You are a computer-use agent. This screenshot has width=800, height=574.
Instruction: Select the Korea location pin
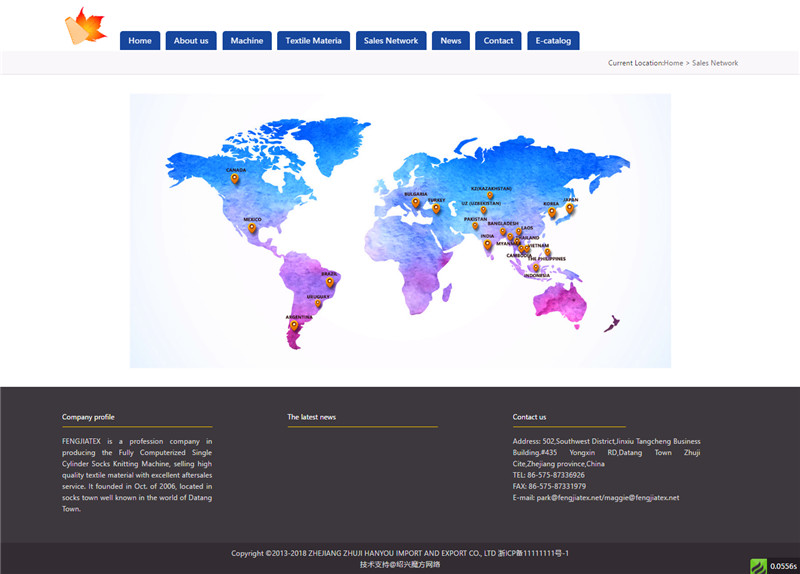click(551, 212)
